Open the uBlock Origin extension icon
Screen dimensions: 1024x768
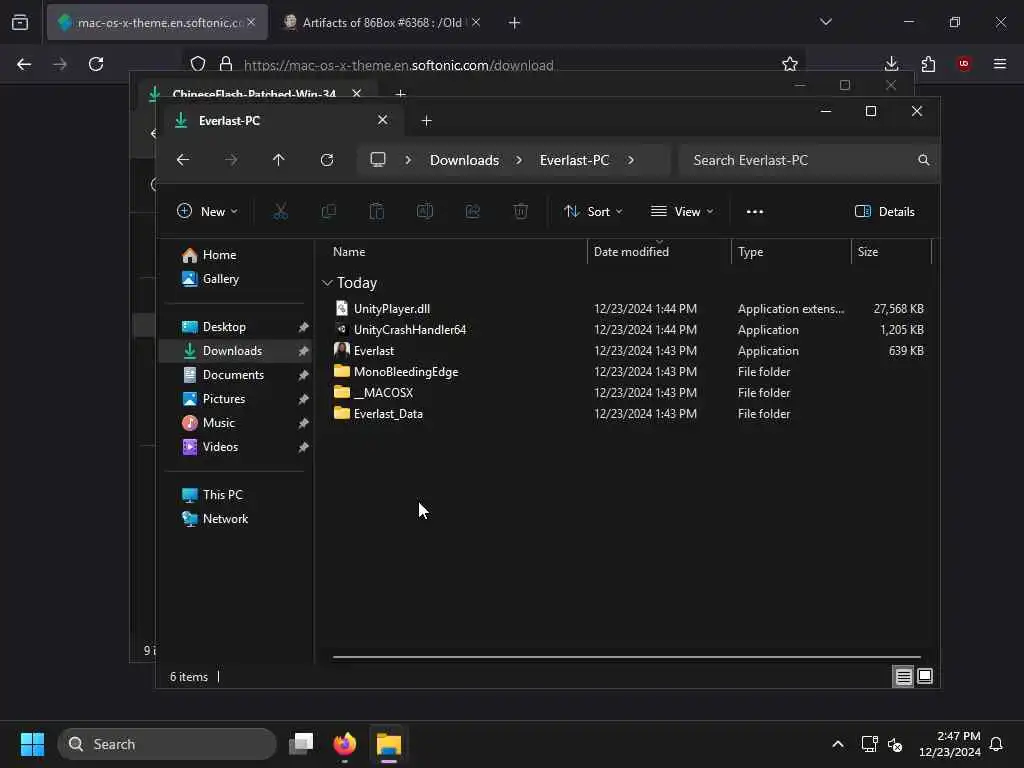pos(964,64)
